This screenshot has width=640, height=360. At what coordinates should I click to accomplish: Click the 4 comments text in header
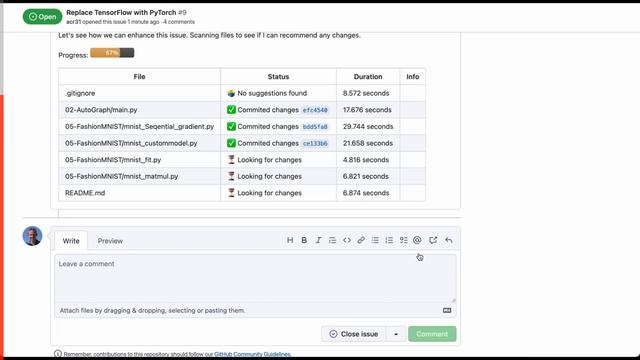[179, 22]
